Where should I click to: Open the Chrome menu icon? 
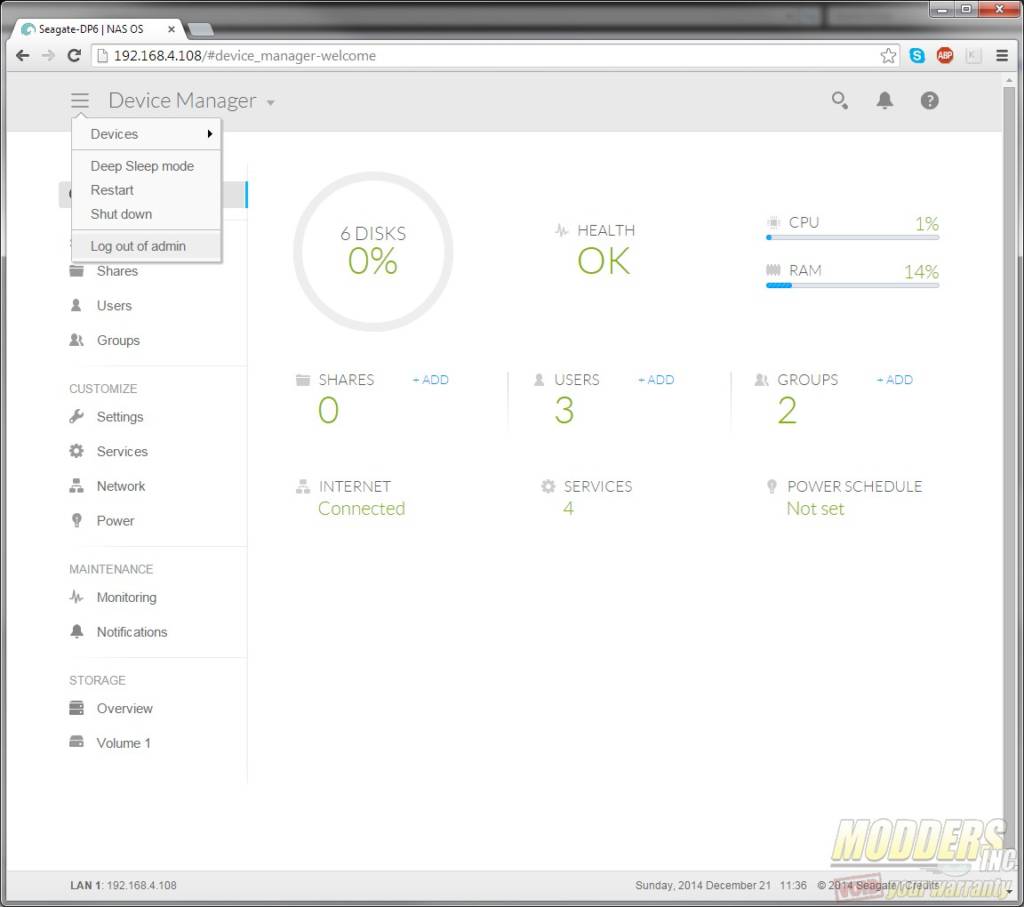click(x=1002, y=56)
